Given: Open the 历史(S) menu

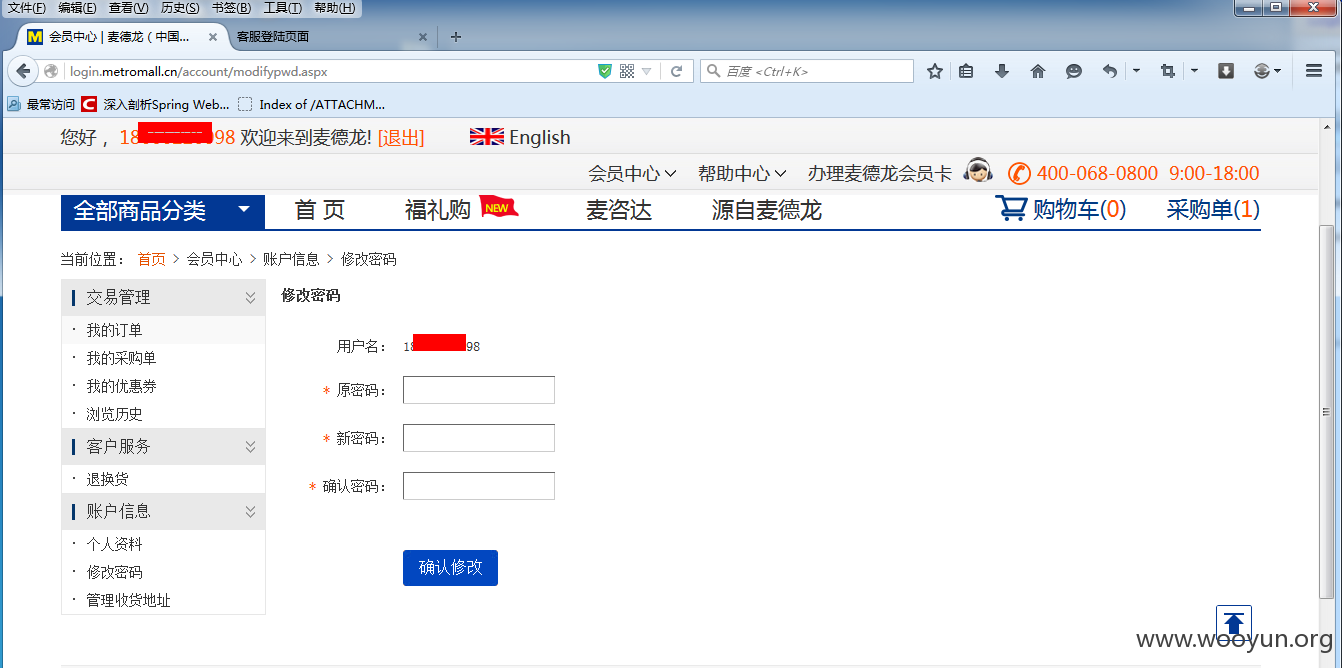Looking at the screenshot, I should (180, 8).
